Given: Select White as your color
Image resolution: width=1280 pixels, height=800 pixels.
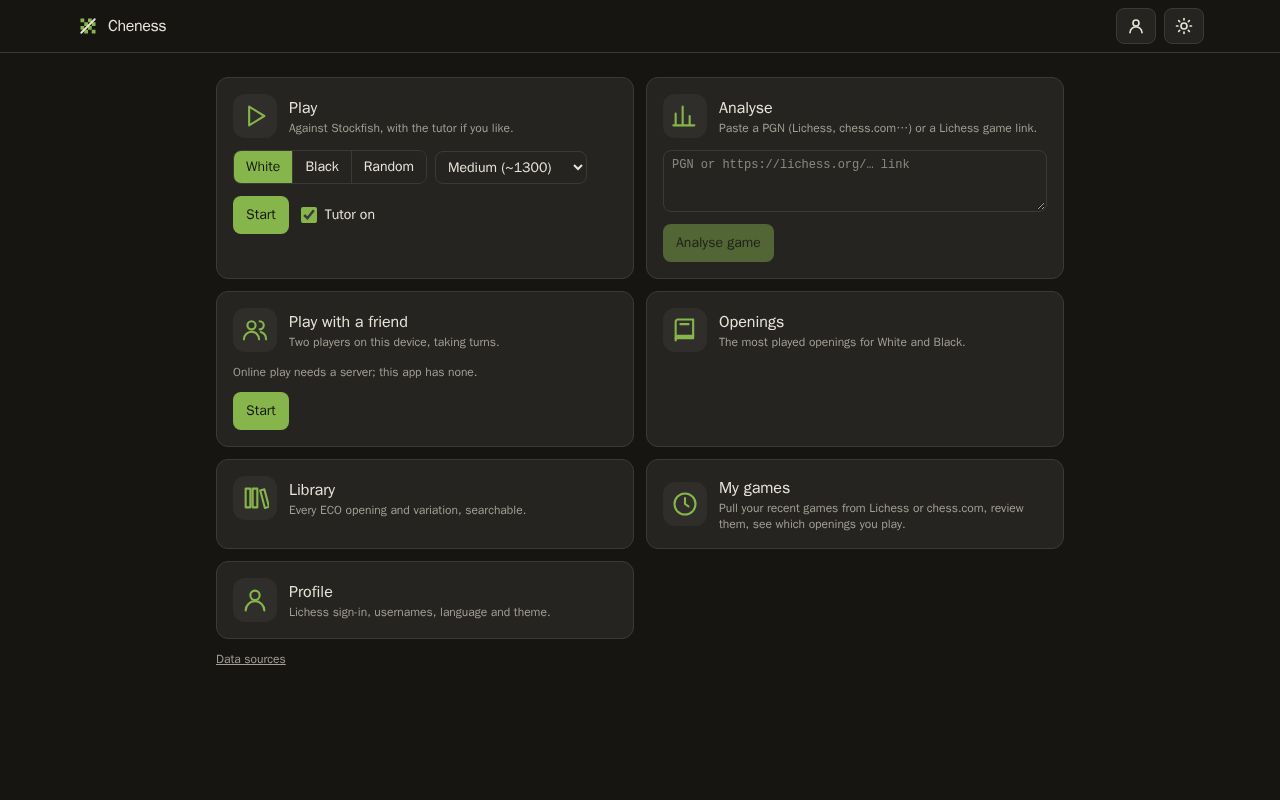Looking at the screenshot, I should pos(263,167).
